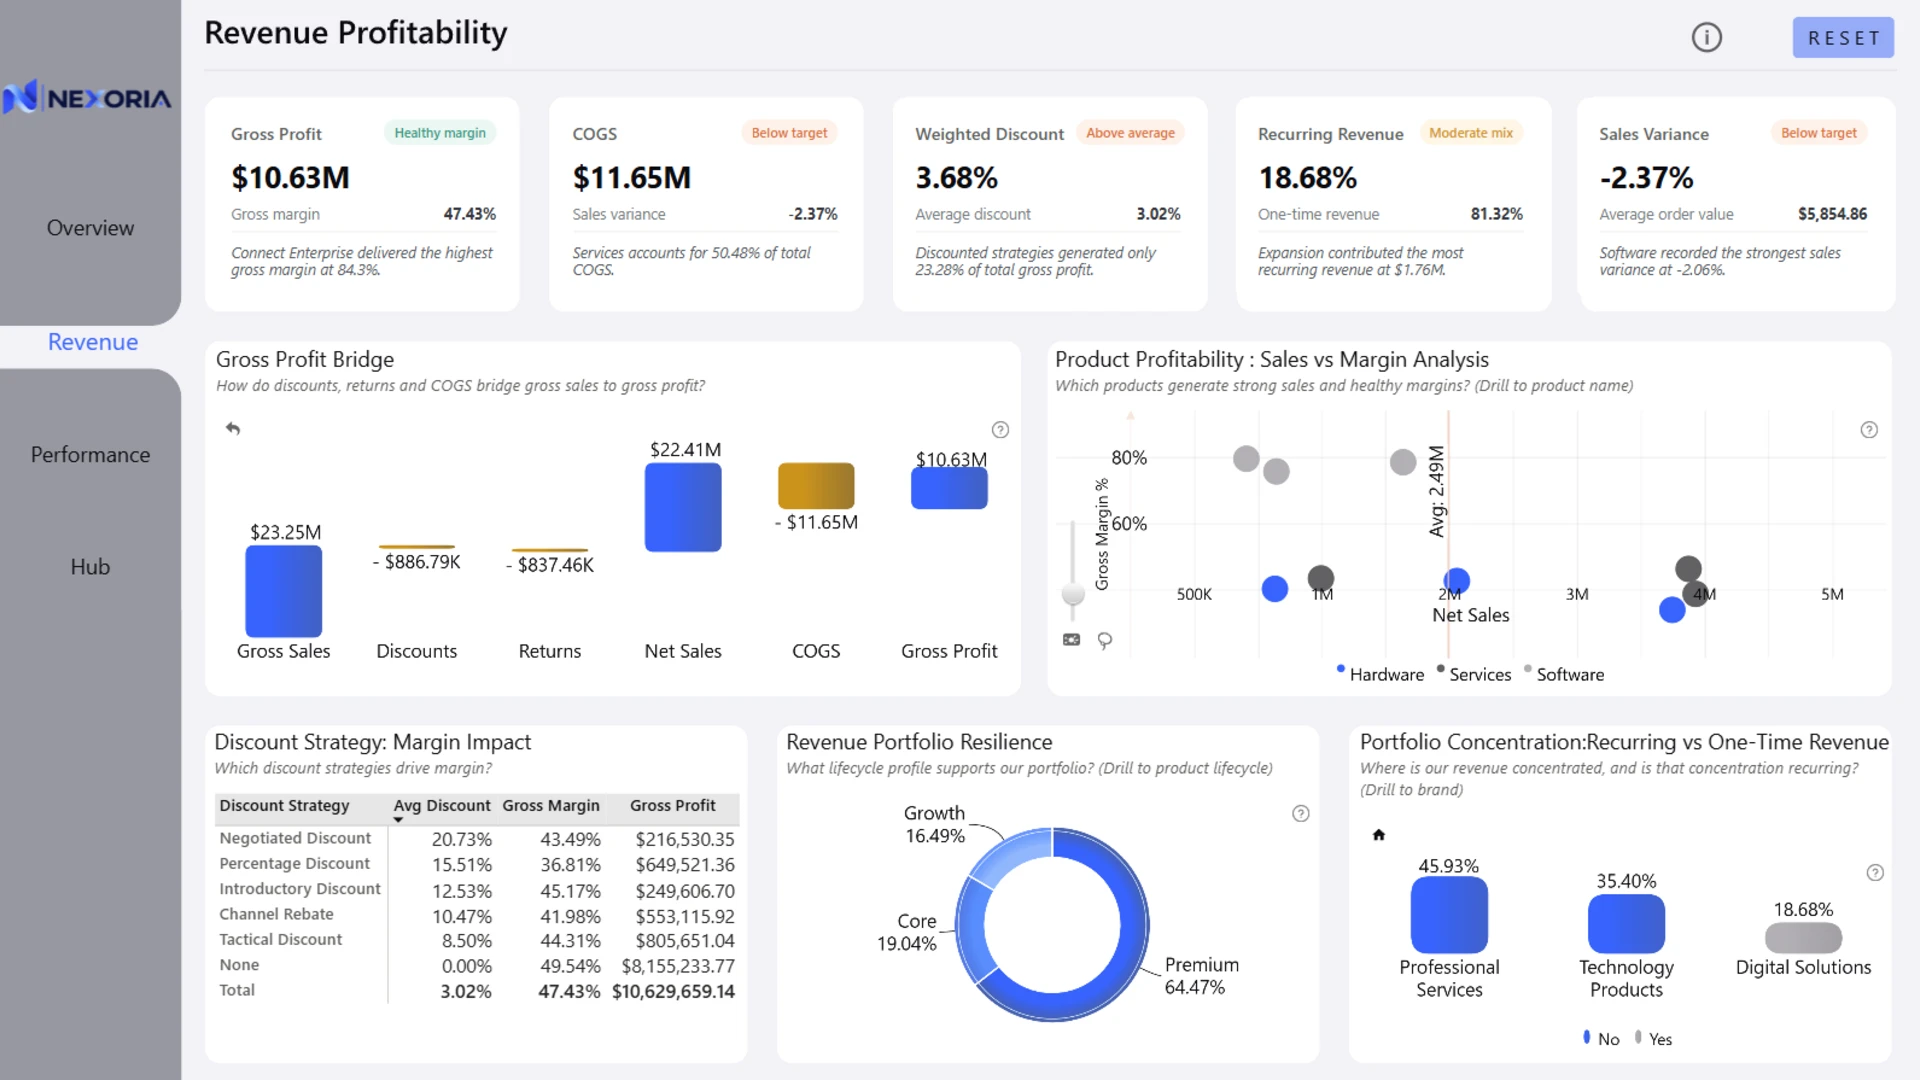Viewport: 1920px width, 1080px height.
Task: Toggle the Hardware legend item
Action: 1380,674
